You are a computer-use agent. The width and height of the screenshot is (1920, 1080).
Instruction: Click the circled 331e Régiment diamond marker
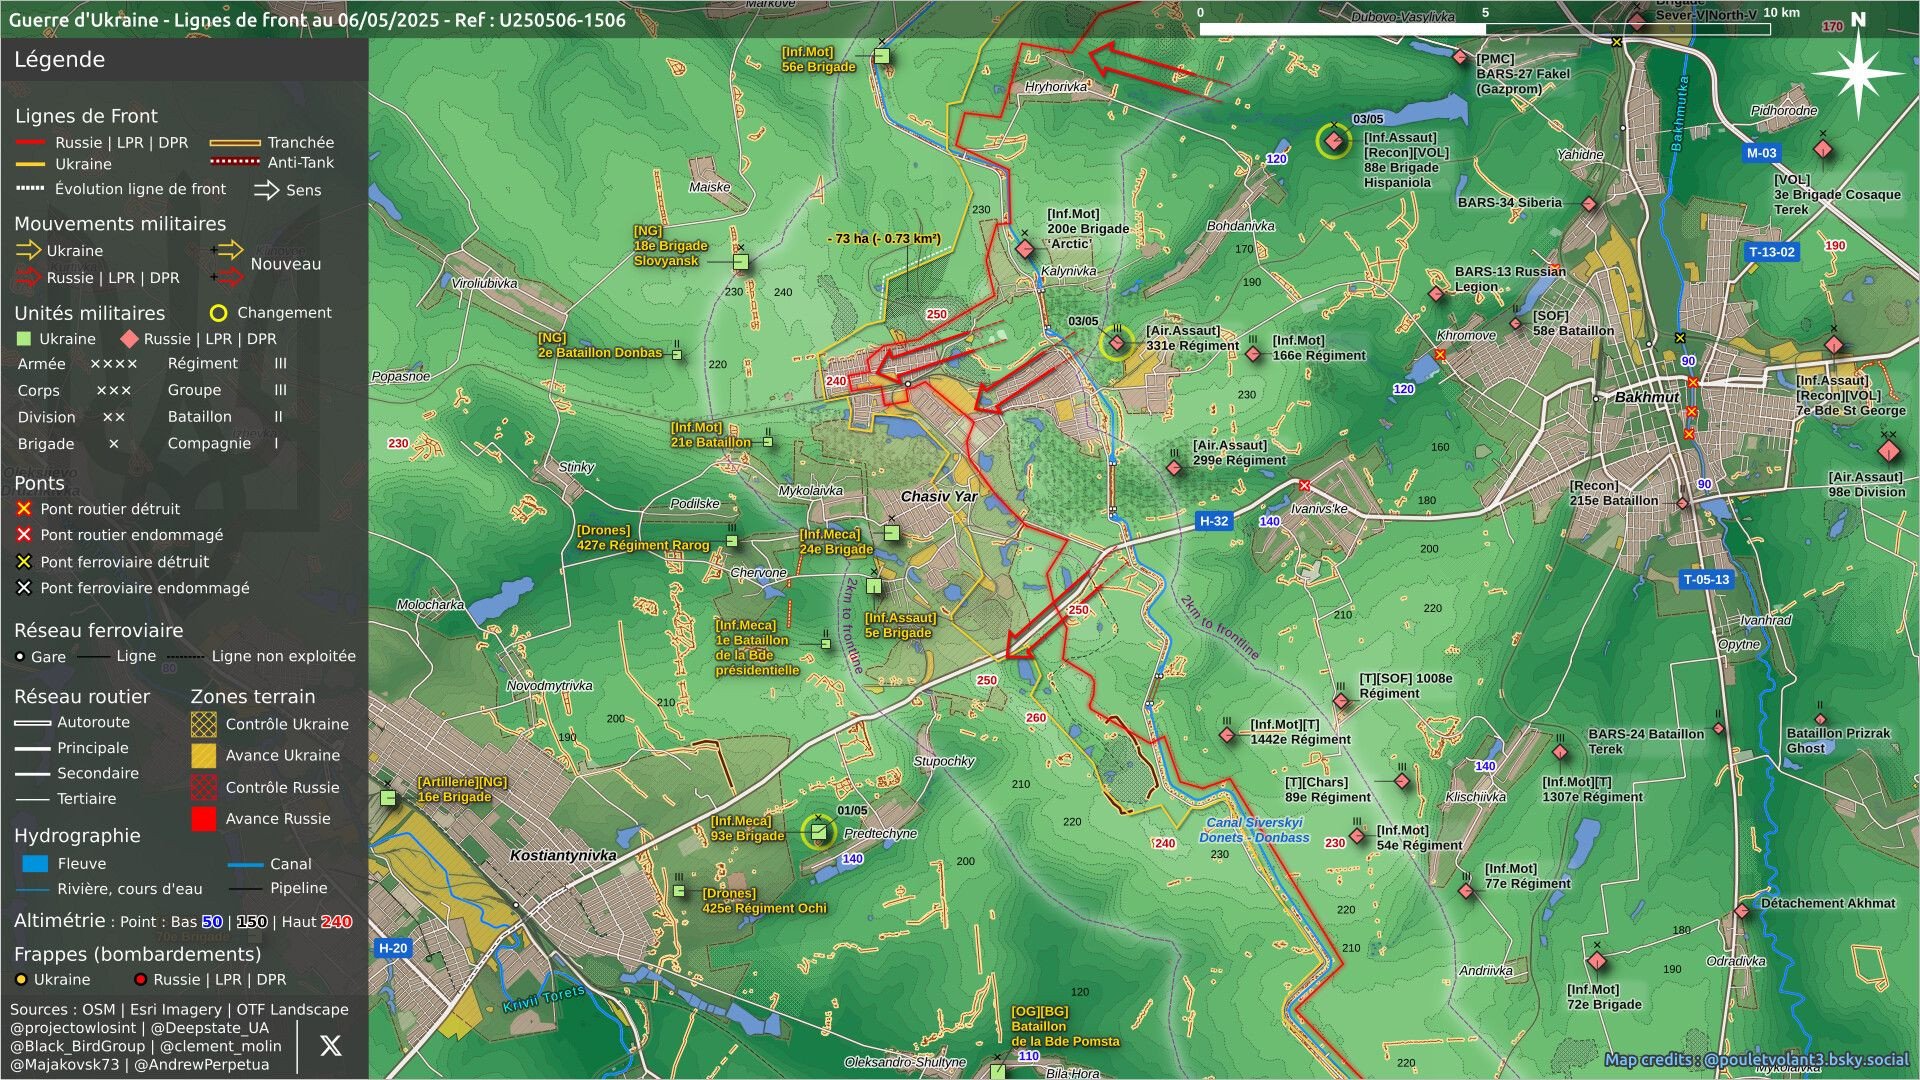[x=1117, y=343]
